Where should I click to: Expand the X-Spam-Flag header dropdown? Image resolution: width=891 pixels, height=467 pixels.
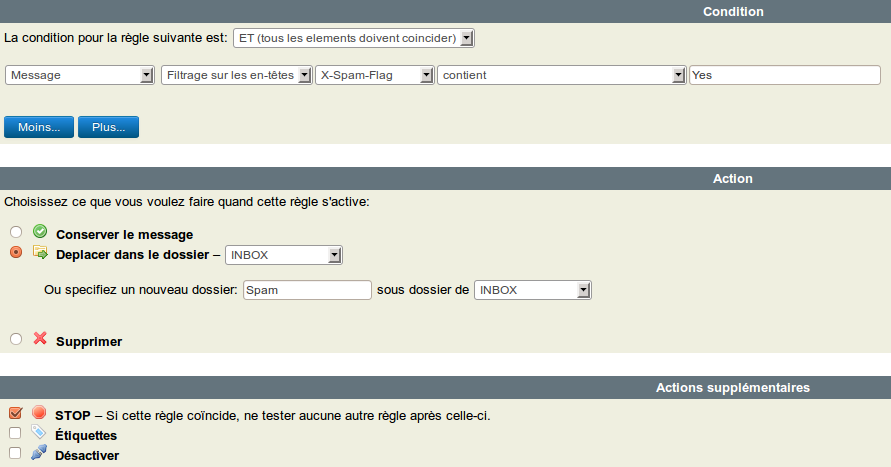(x=374, y=75)
